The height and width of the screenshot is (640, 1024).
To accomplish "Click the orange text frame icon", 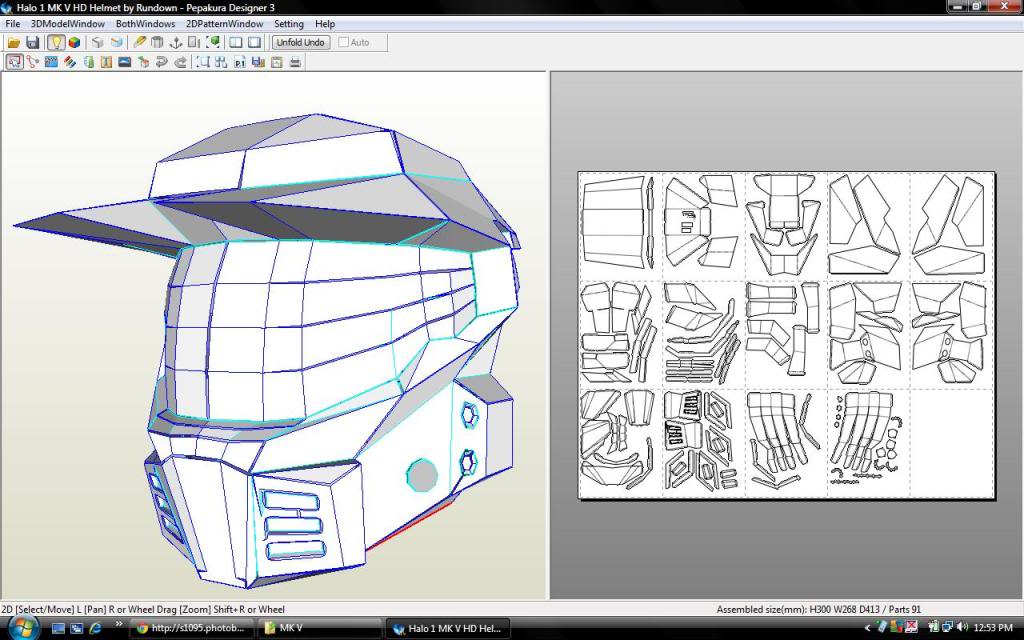I will [106, 62].
